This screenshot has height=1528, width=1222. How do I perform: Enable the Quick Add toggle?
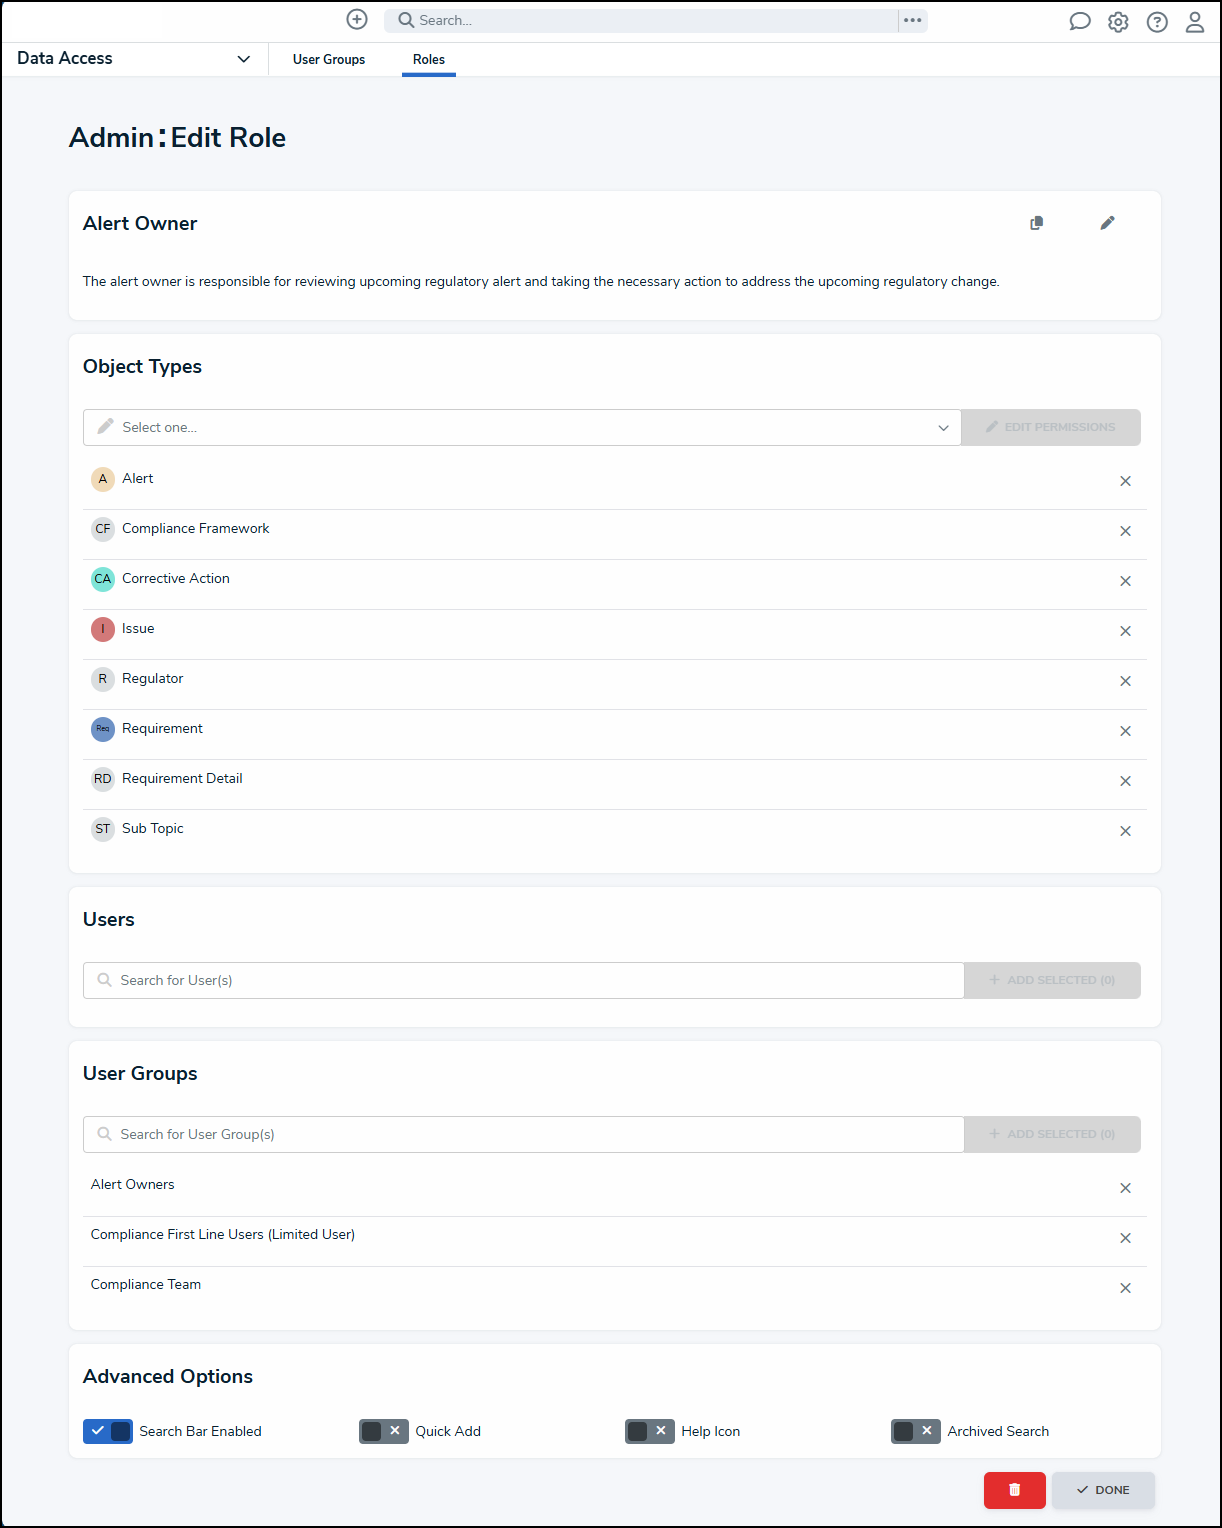[x=384, y=1431]
